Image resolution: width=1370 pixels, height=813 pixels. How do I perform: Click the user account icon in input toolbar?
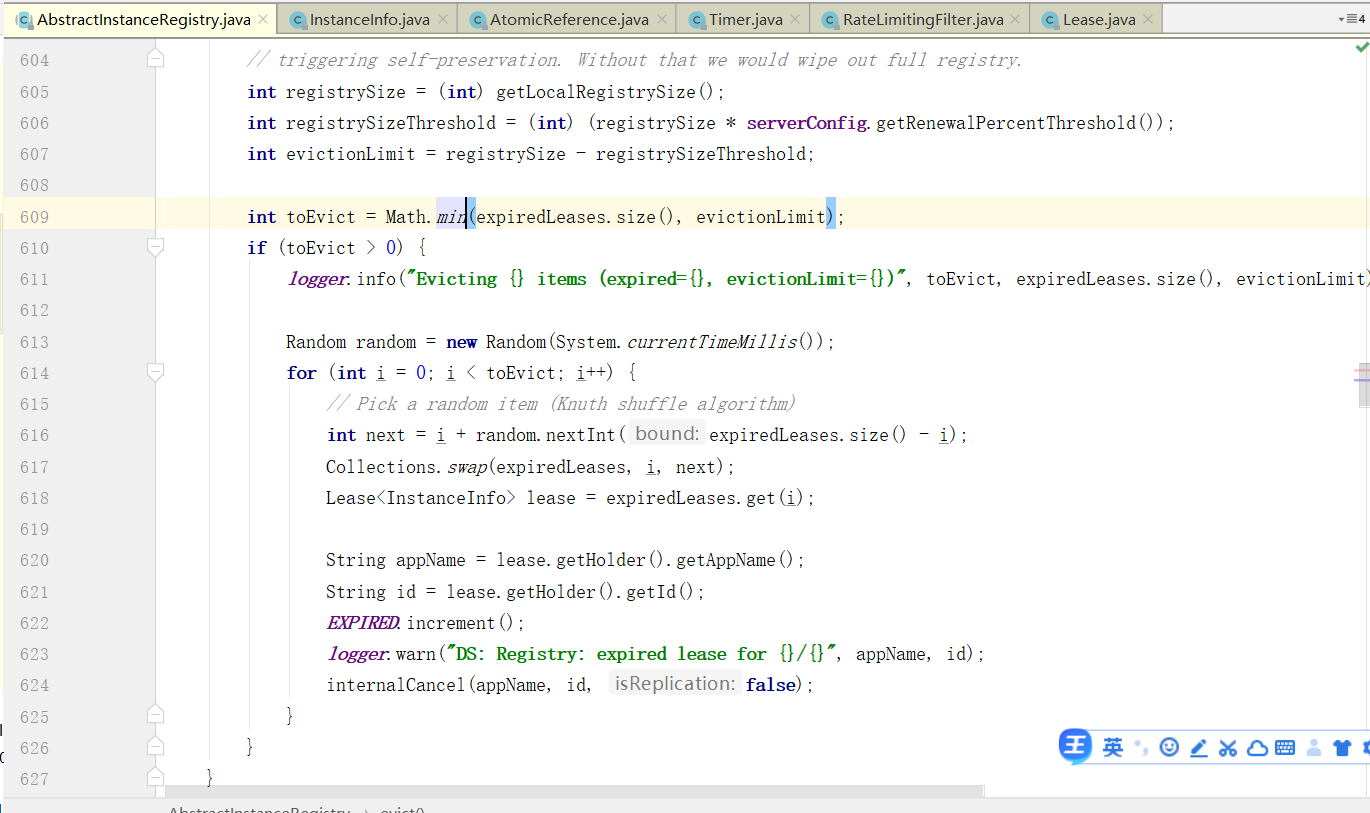click(1314, 747)
